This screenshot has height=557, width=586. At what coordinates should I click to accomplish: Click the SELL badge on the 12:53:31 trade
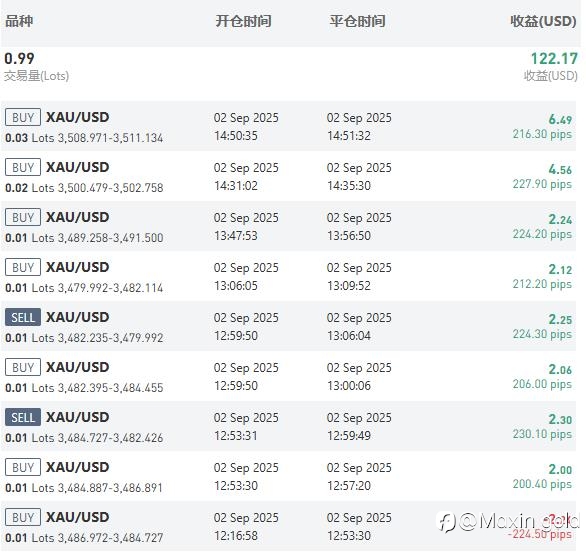pos(23,417)
